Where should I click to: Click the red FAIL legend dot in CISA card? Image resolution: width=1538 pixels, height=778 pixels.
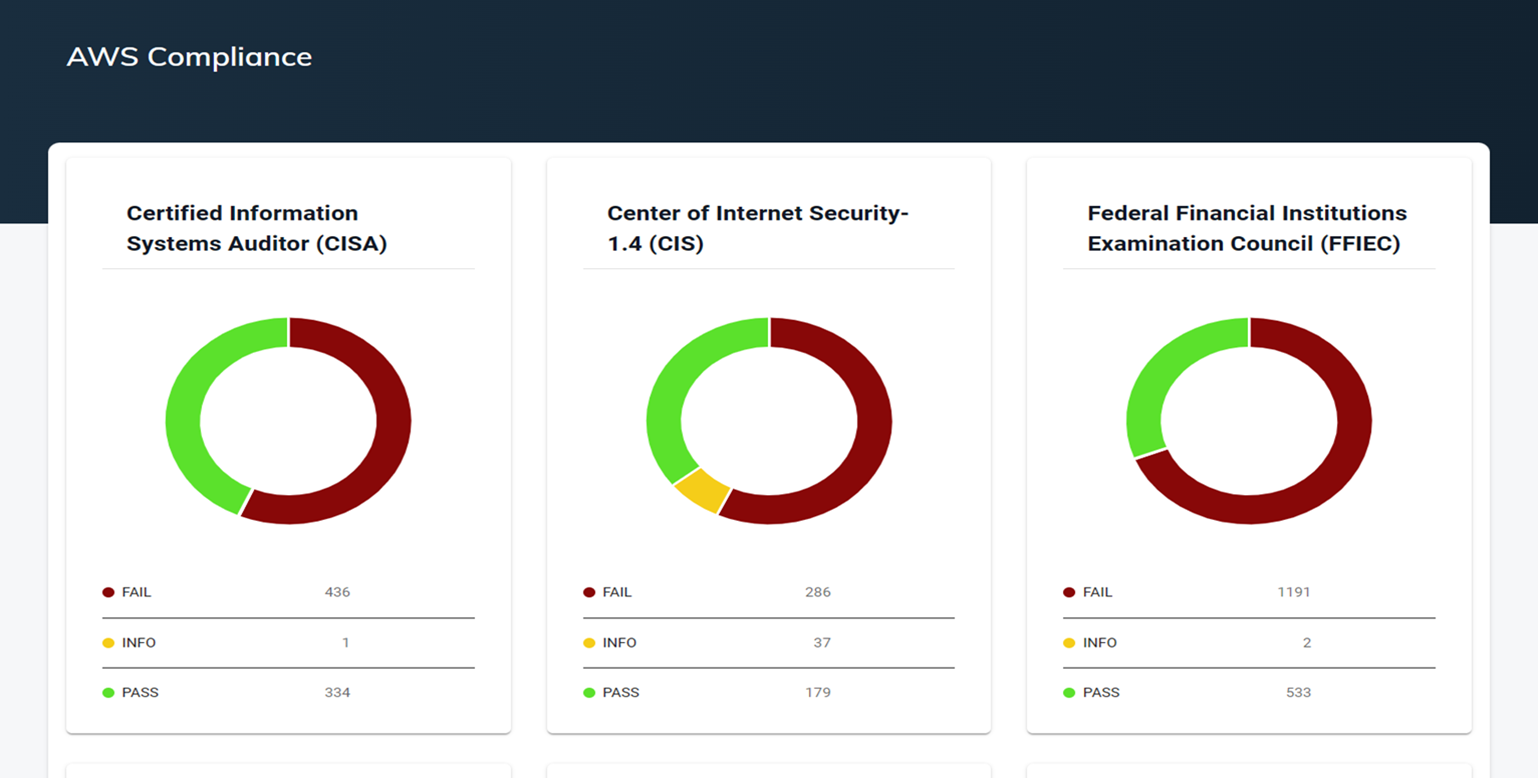click(108, 592)
